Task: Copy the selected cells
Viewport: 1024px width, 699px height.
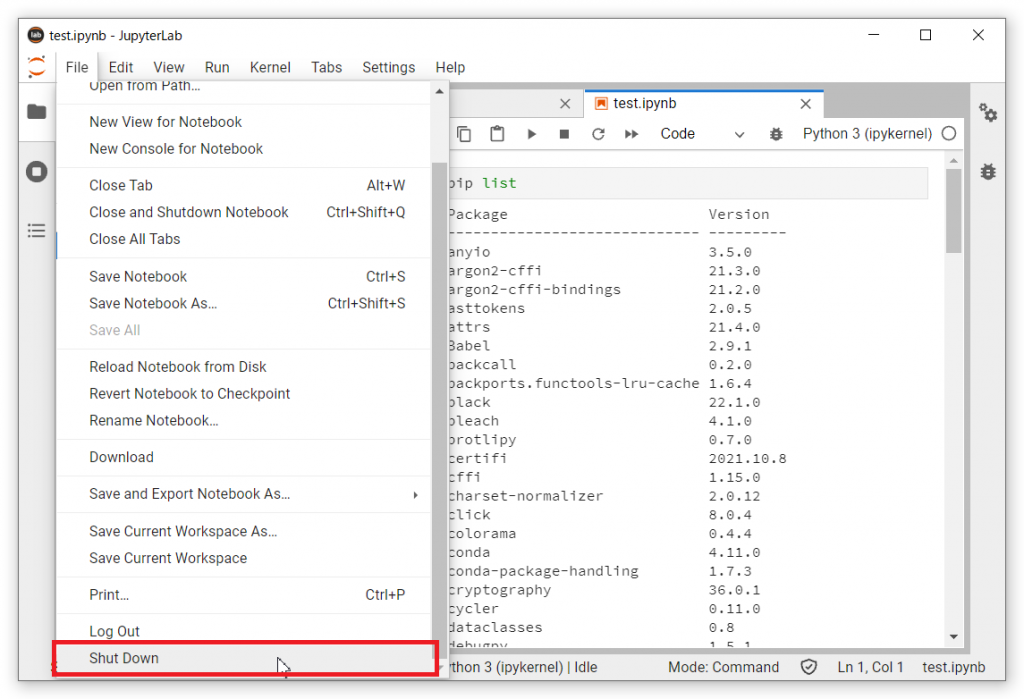Action: (464, 133)
